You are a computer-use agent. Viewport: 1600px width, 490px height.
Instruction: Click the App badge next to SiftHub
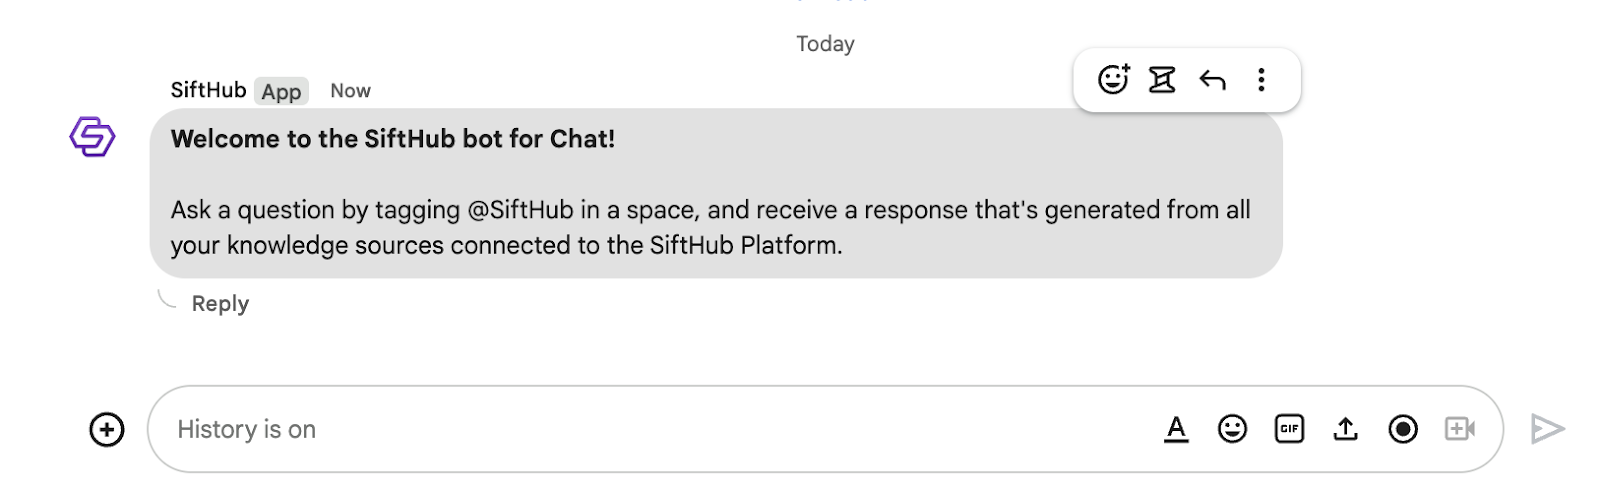[x=281, y=92]
